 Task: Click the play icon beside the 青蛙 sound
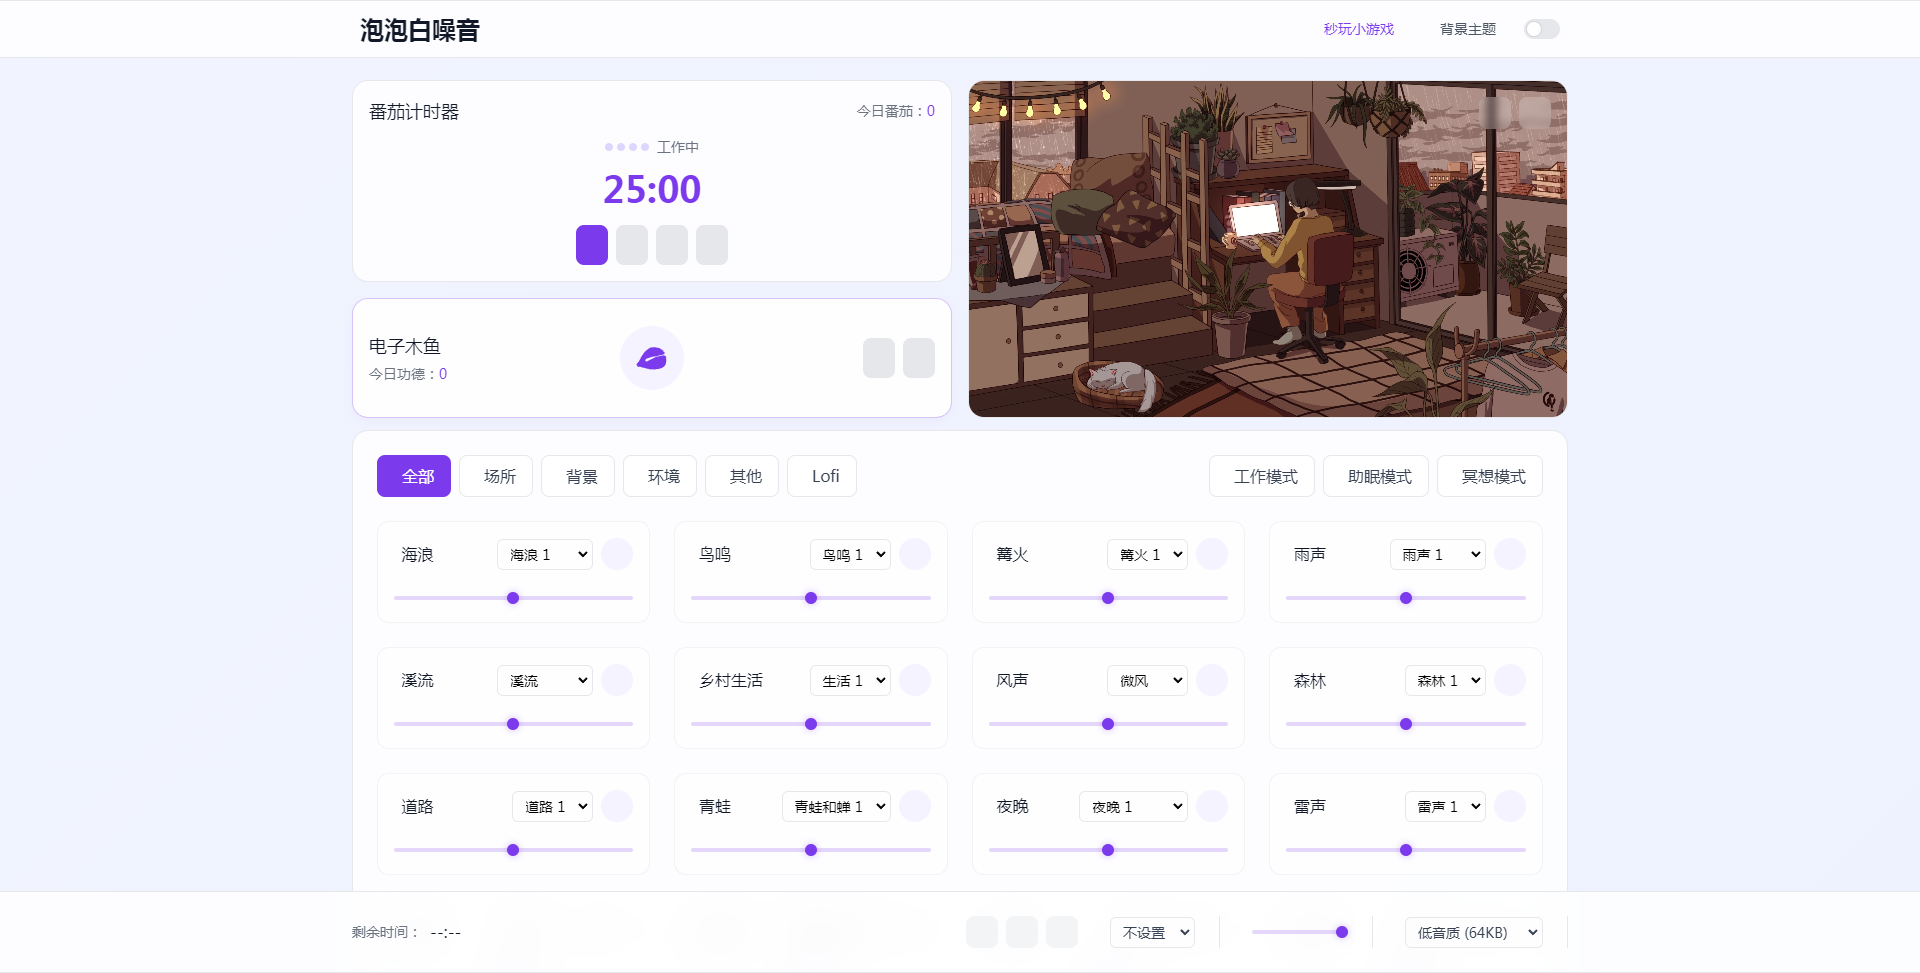[914, 805]
